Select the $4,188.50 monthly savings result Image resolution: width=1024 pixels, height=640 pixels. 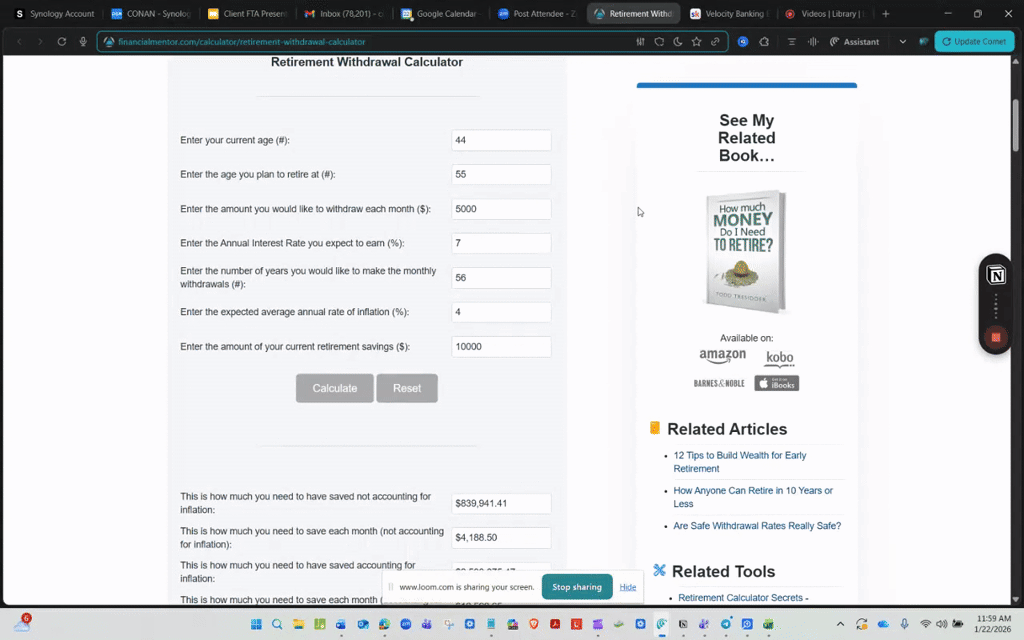coord(501,537)
